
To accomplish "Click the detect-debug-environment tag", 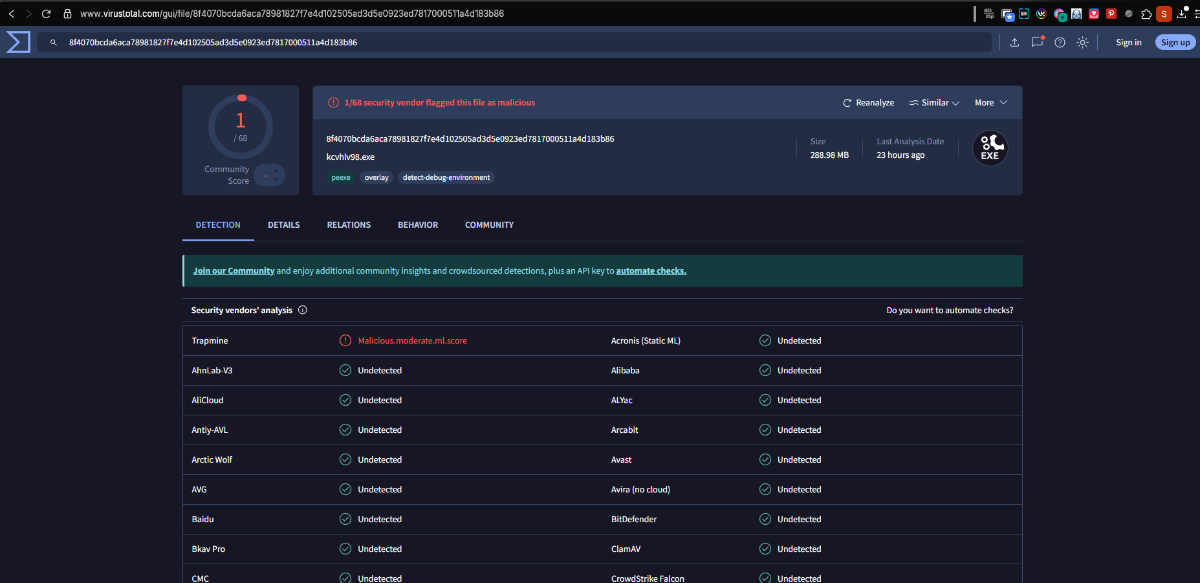I will click(446, 177).
